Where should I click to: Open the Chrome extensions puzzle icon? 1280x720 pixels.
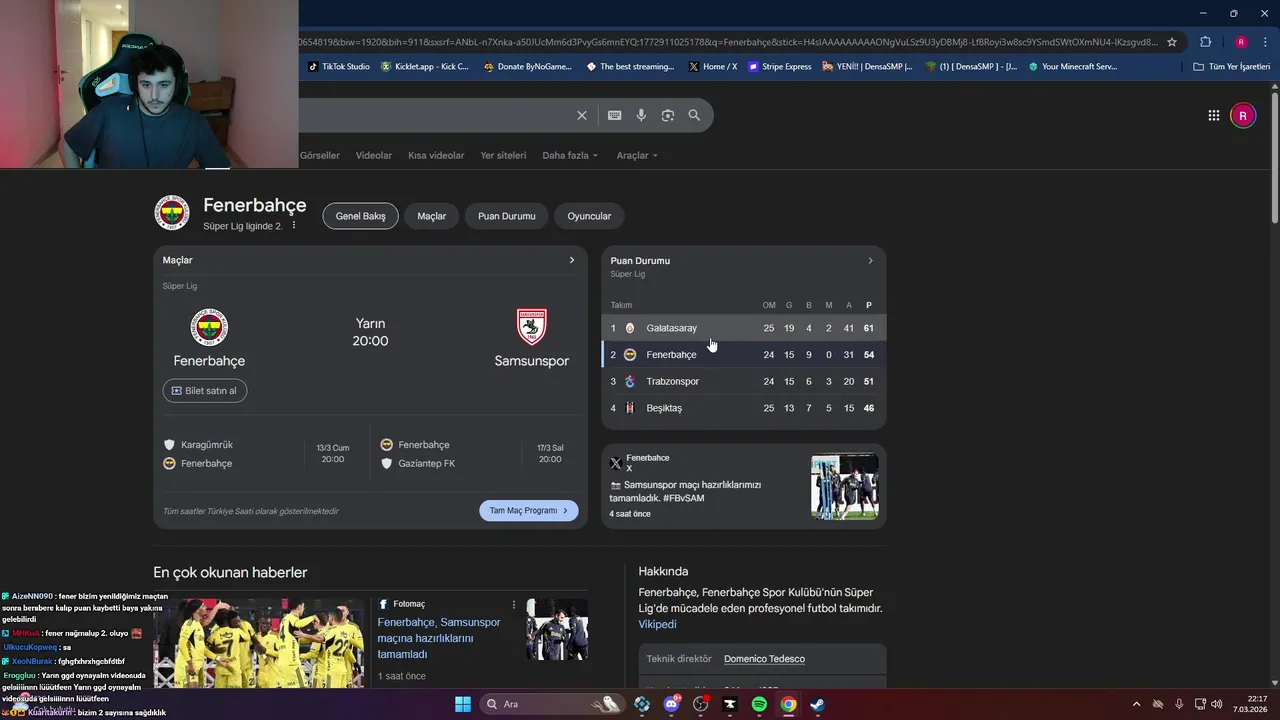coord(1205,42)
